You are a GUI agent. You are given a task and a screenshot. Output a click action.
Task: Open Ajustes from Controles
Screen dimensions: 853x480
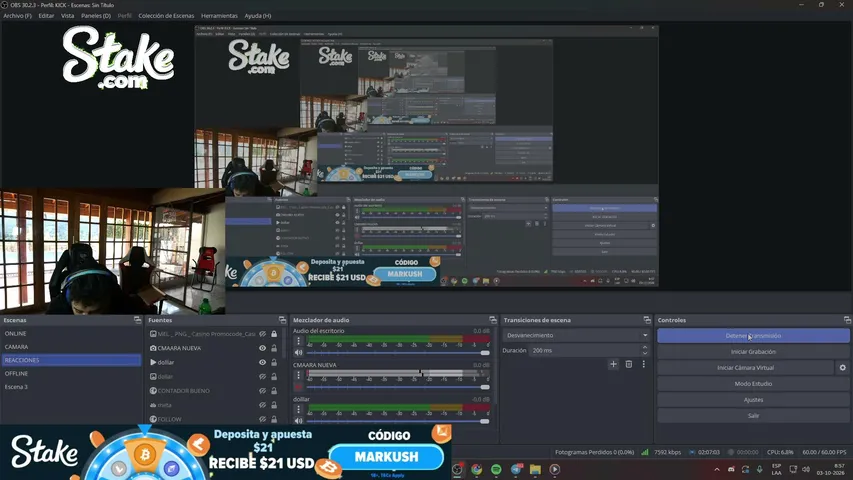coord(753,399)
